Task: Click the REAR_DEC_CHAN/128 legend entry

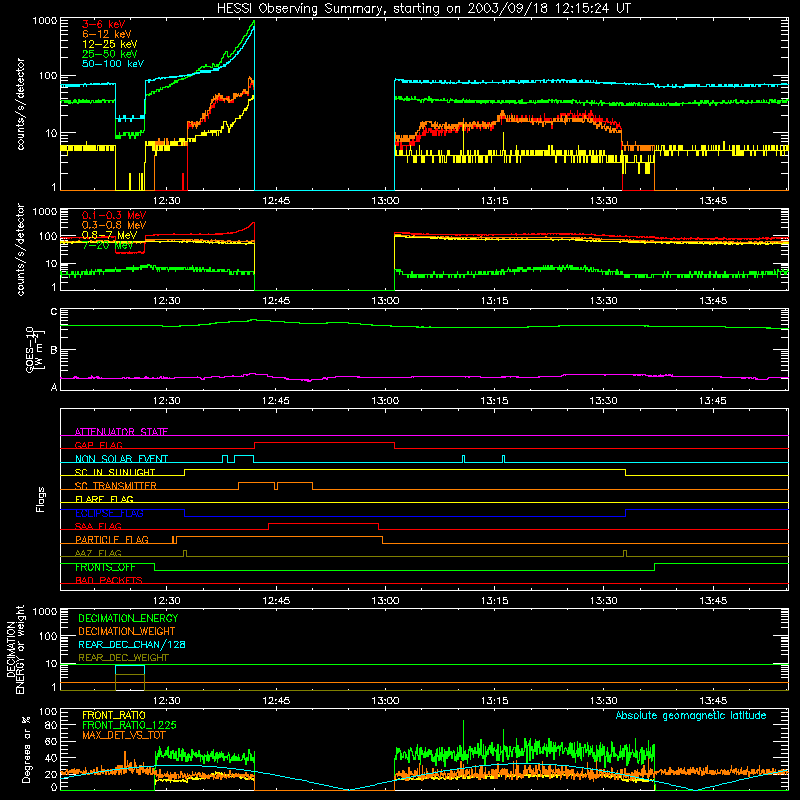Action: tap(132, 644)
